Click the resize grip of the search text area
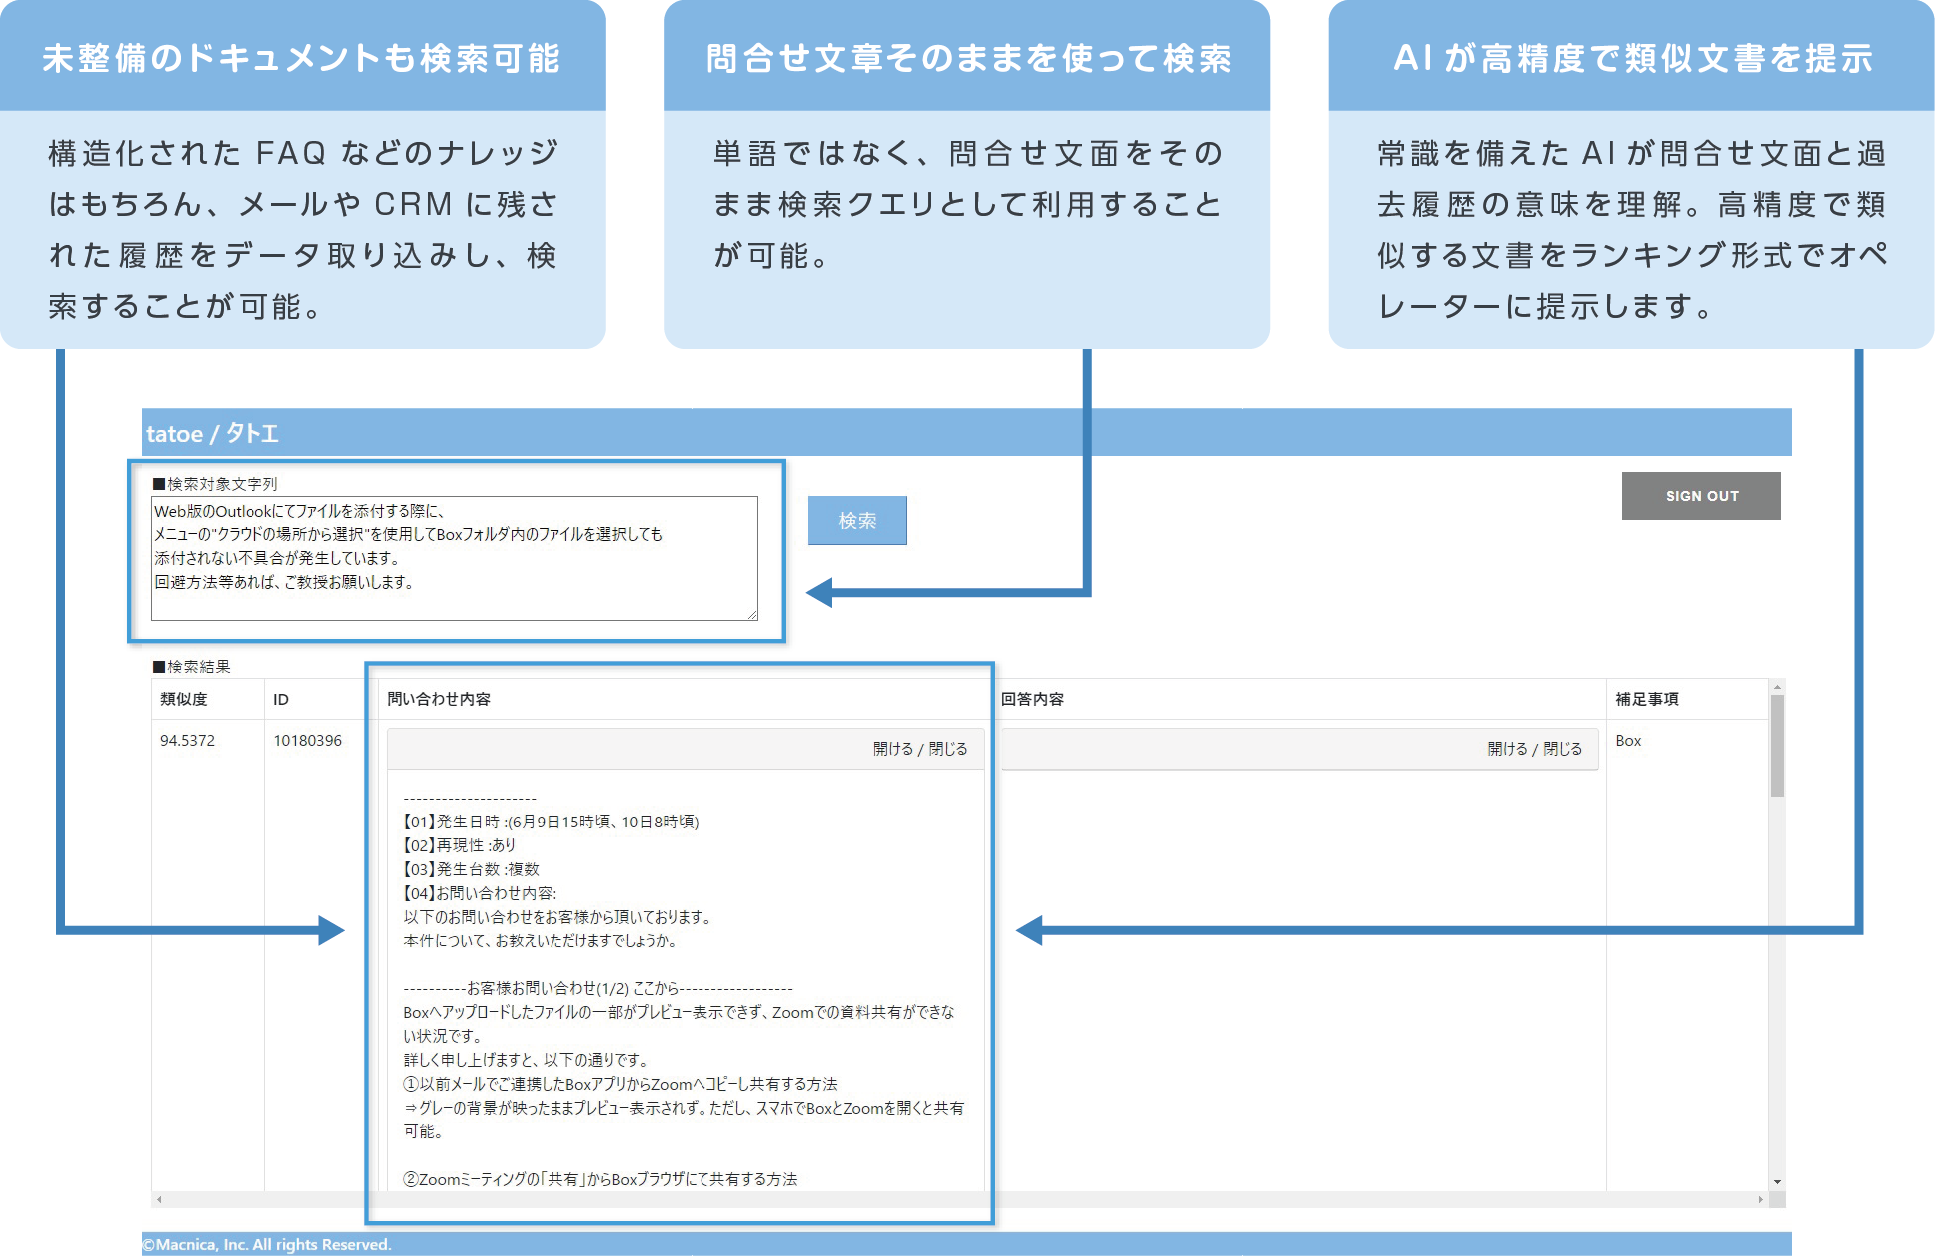The width and height of the screenshot is (1935, 1256). (x=751, y=614)
